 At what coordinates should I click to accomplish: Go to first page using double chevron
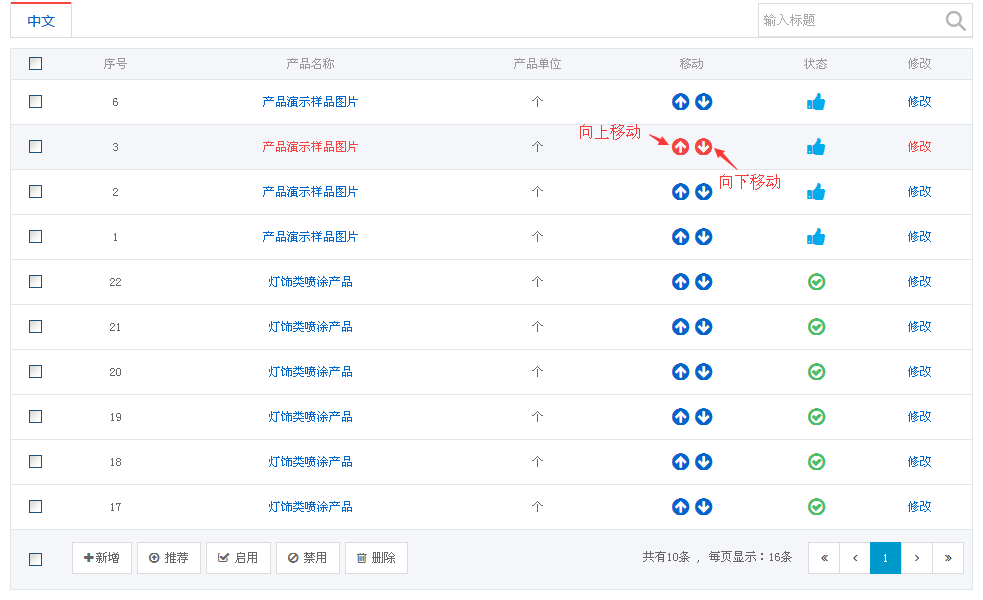(x=824, y=558)
